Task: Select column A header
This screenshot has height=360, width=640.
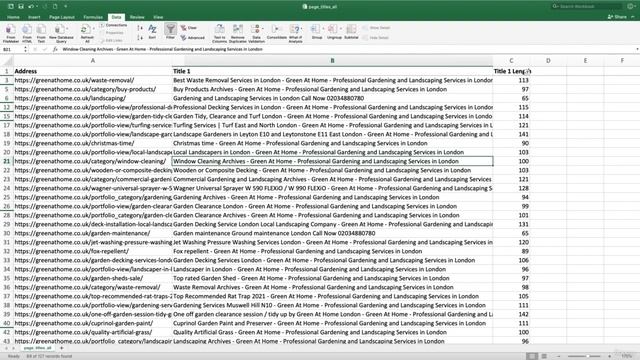Action: click(93, 60)
